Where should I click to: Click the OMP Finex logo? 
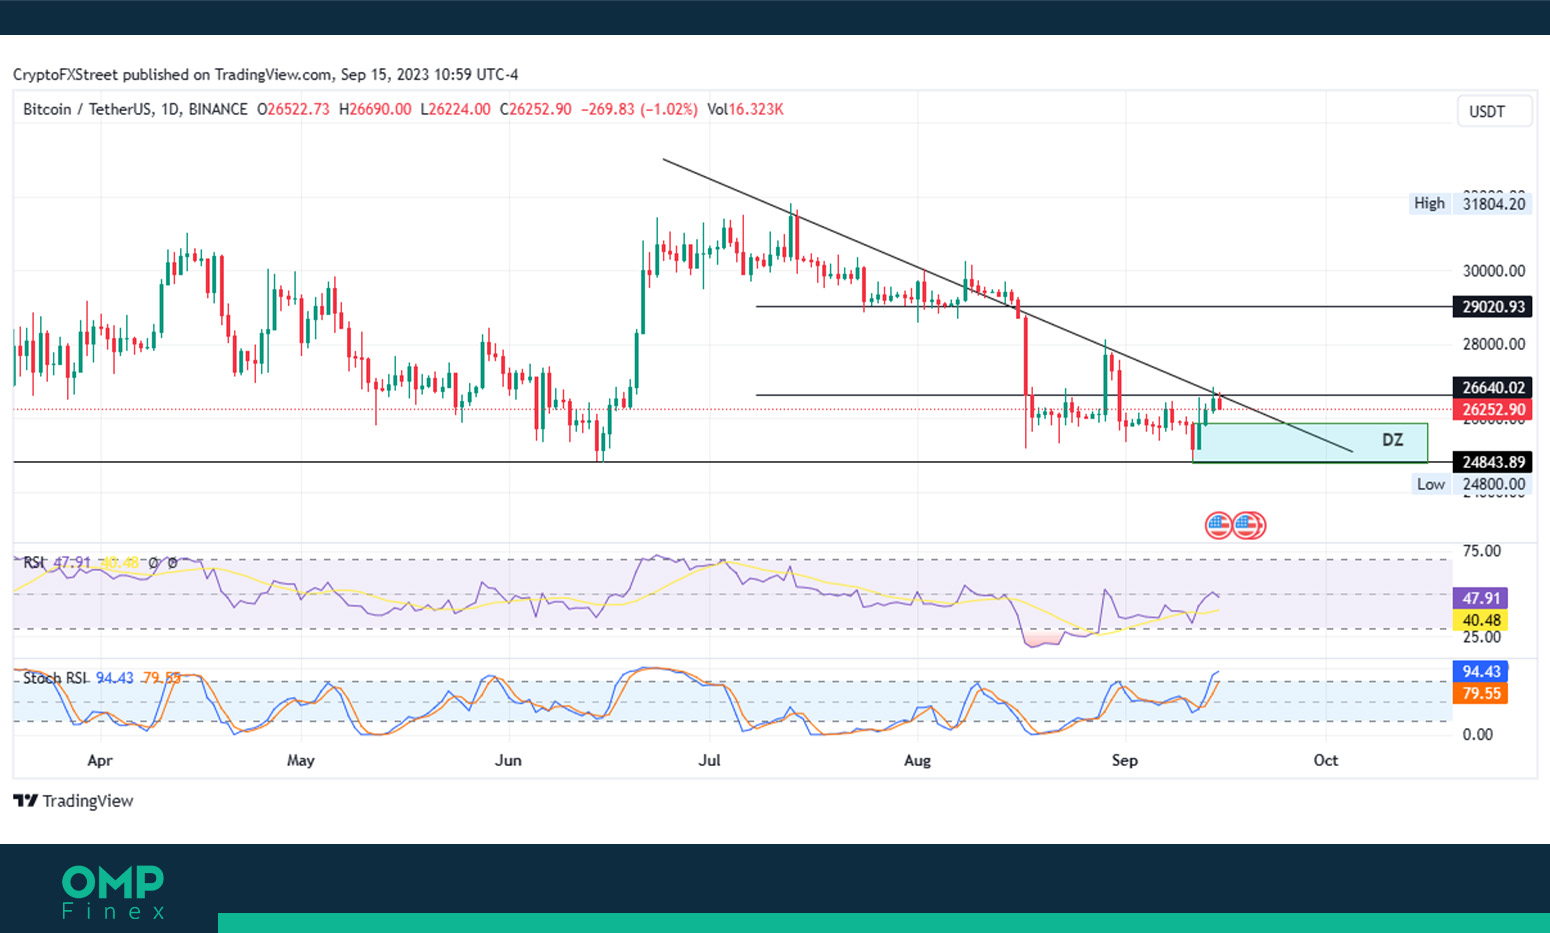113,892
